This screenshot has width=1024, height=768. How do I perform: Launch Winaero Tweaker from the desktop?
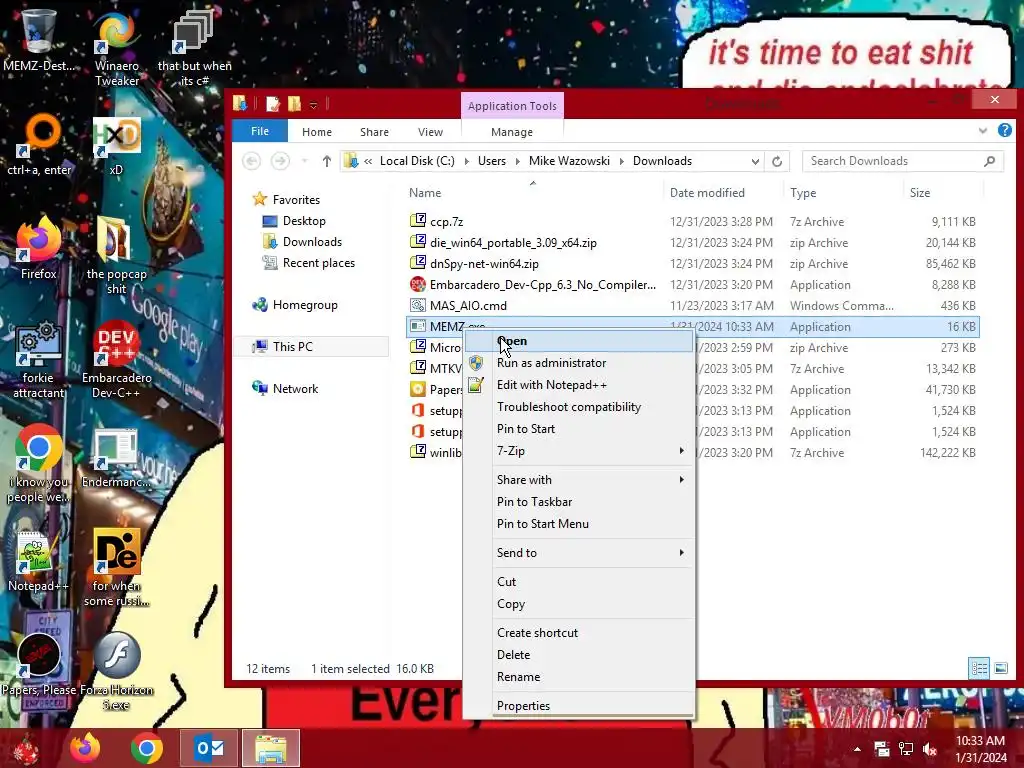point(116,47)
